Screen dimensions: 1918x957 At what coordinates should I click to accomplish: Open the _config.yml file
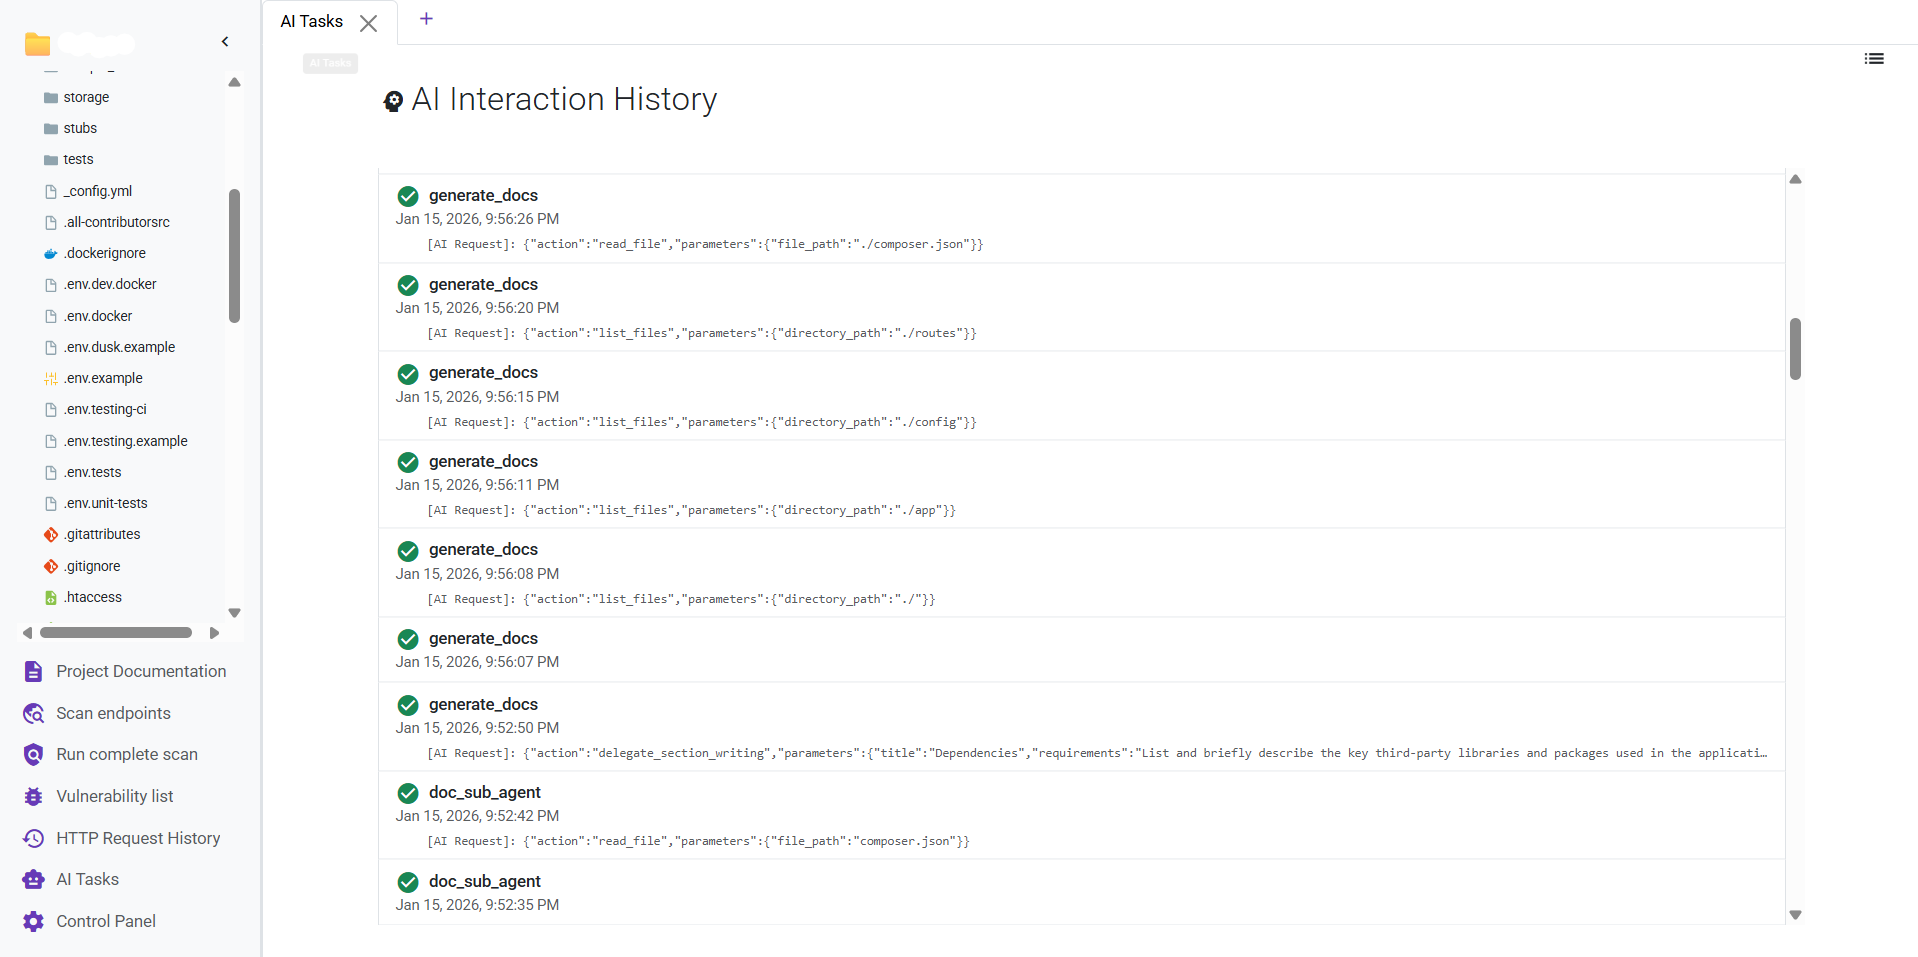(x=98, y=190)
